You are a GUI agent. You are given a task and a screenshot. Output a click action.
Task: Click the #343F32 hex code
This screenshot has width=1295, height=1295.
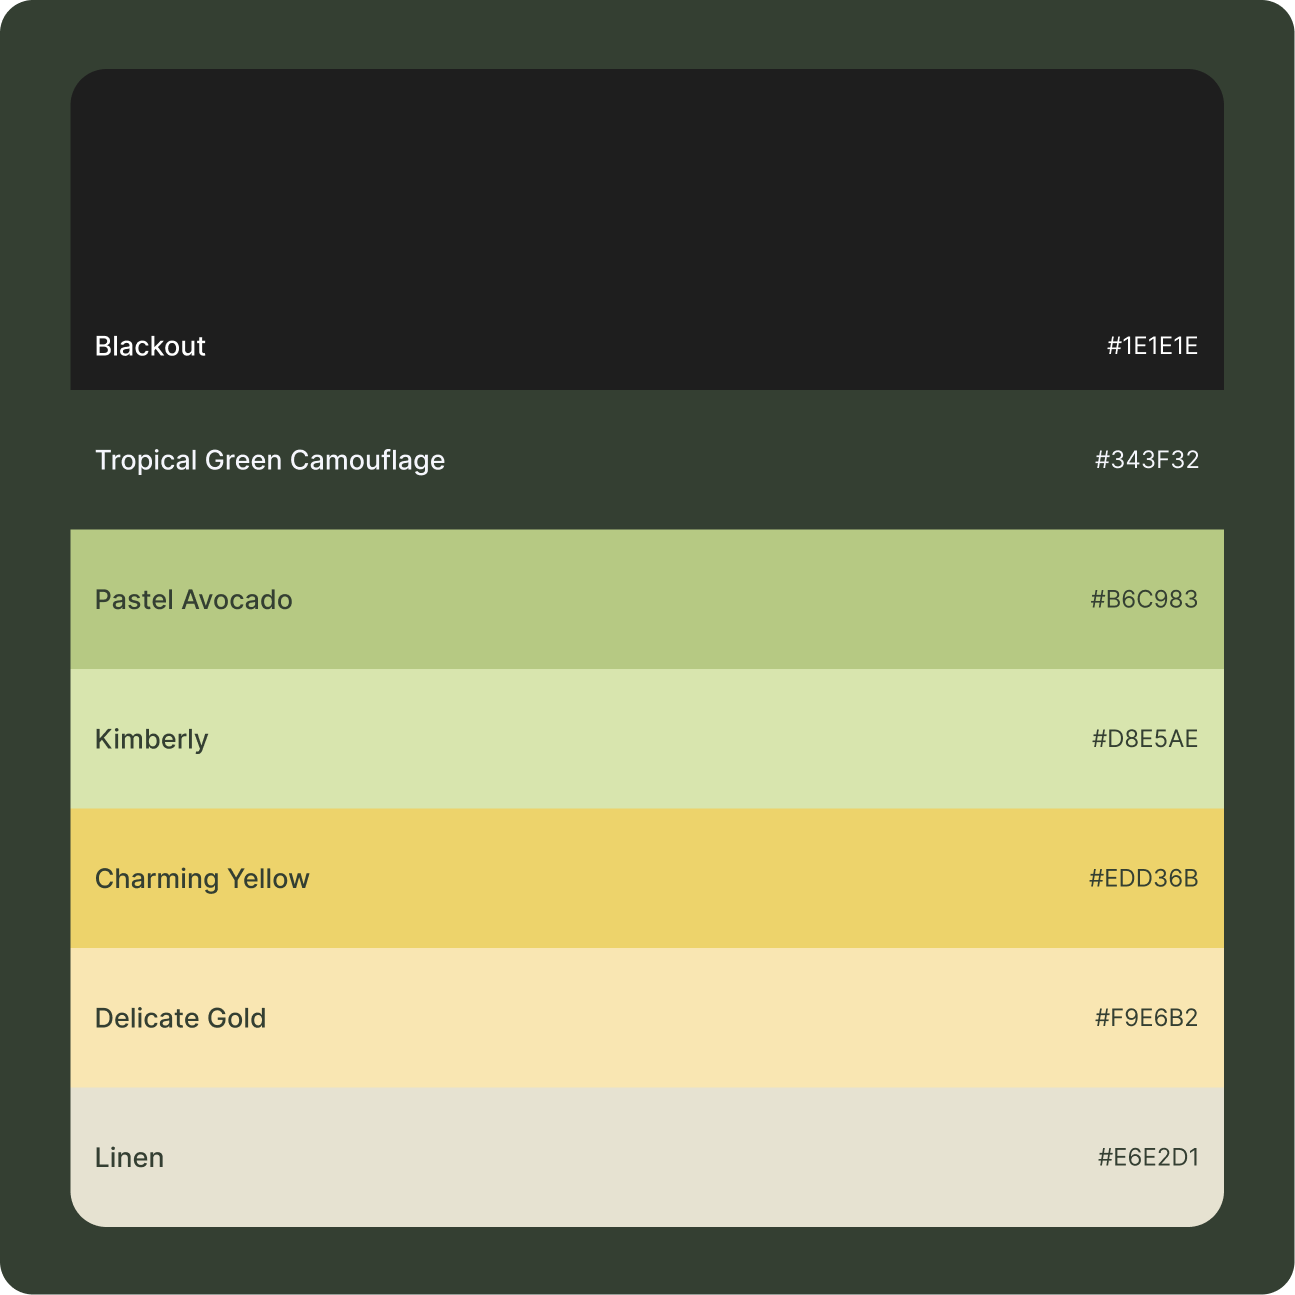[x=1147, y=460]
